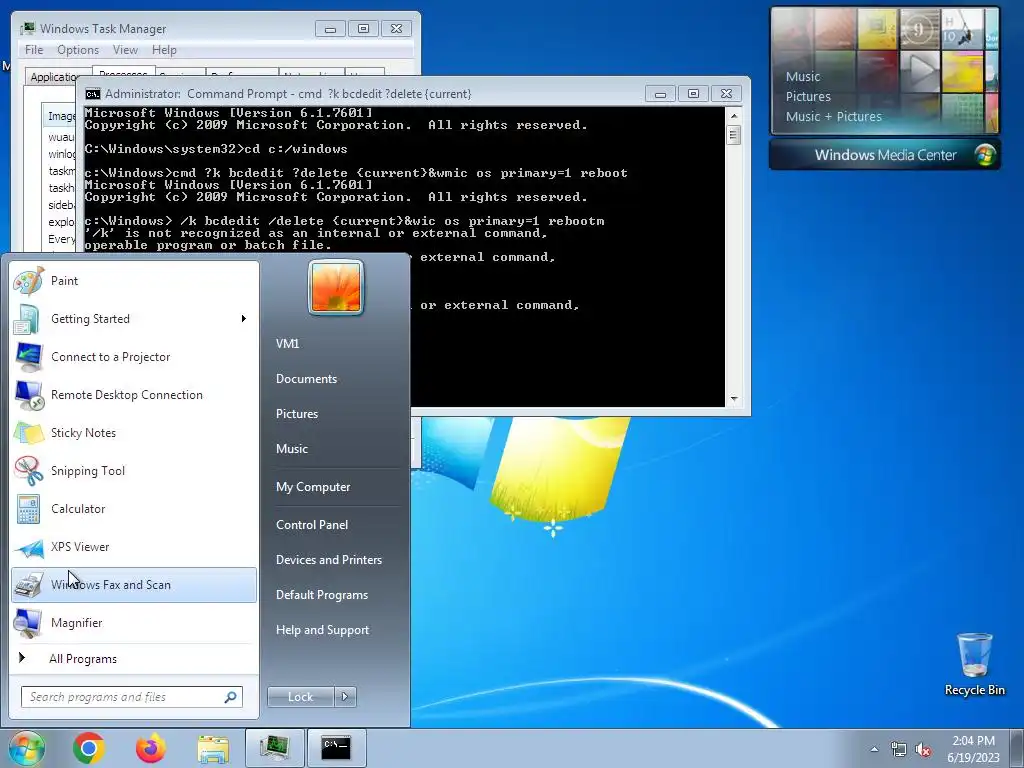The image size is (1024, 768).
Task: Open the File menu in Task Manager
Action: (34, 50)
